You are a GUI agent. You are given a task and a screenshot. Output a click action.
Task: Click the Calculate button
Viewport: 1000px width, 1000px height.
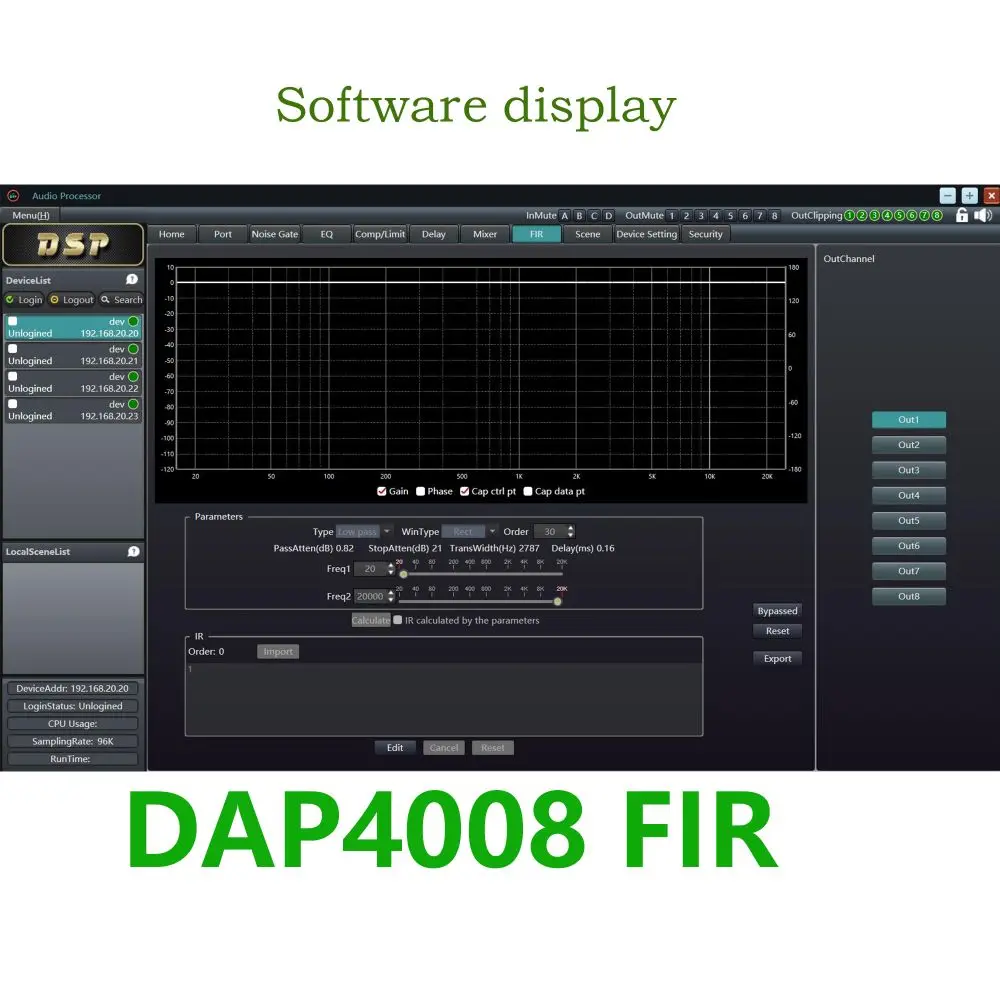pyautogui.click(x=371, y=620)
